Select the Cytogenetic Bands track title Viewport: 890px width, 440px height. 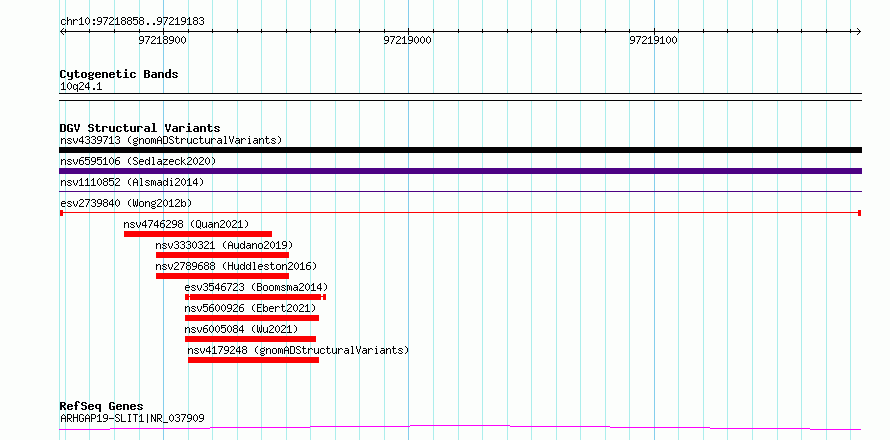click(119, 74)
